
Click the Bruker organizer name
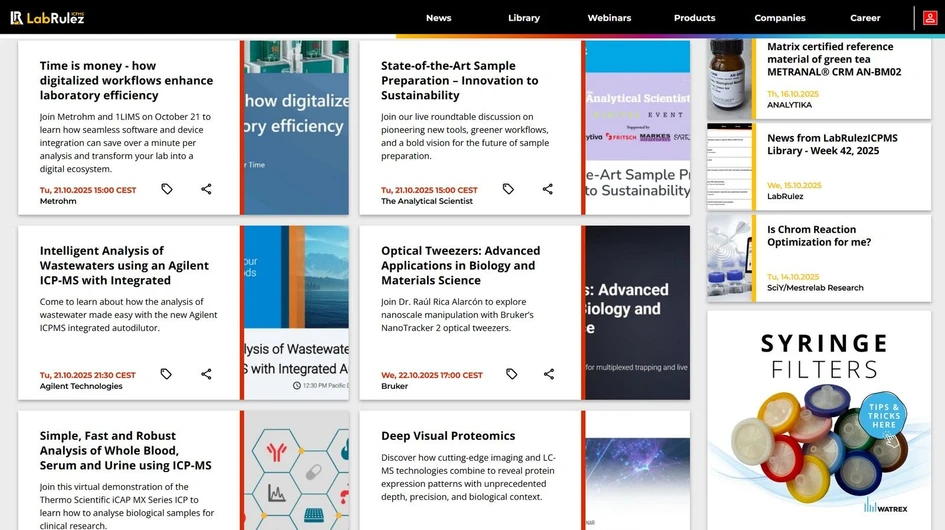point(394,386)
